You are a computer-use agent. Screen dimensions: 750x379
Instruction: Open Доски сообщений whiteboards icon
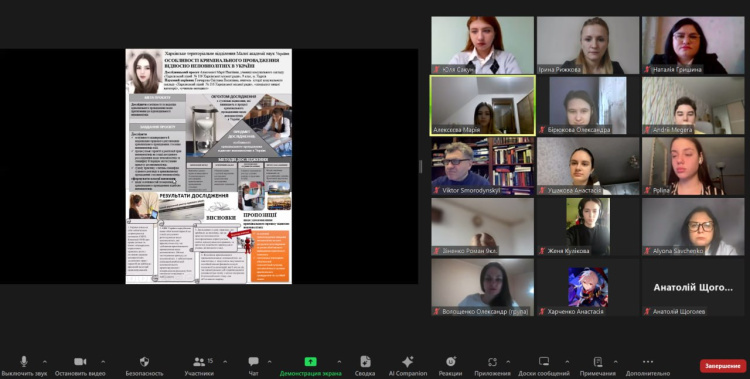[x=544, y=362]
